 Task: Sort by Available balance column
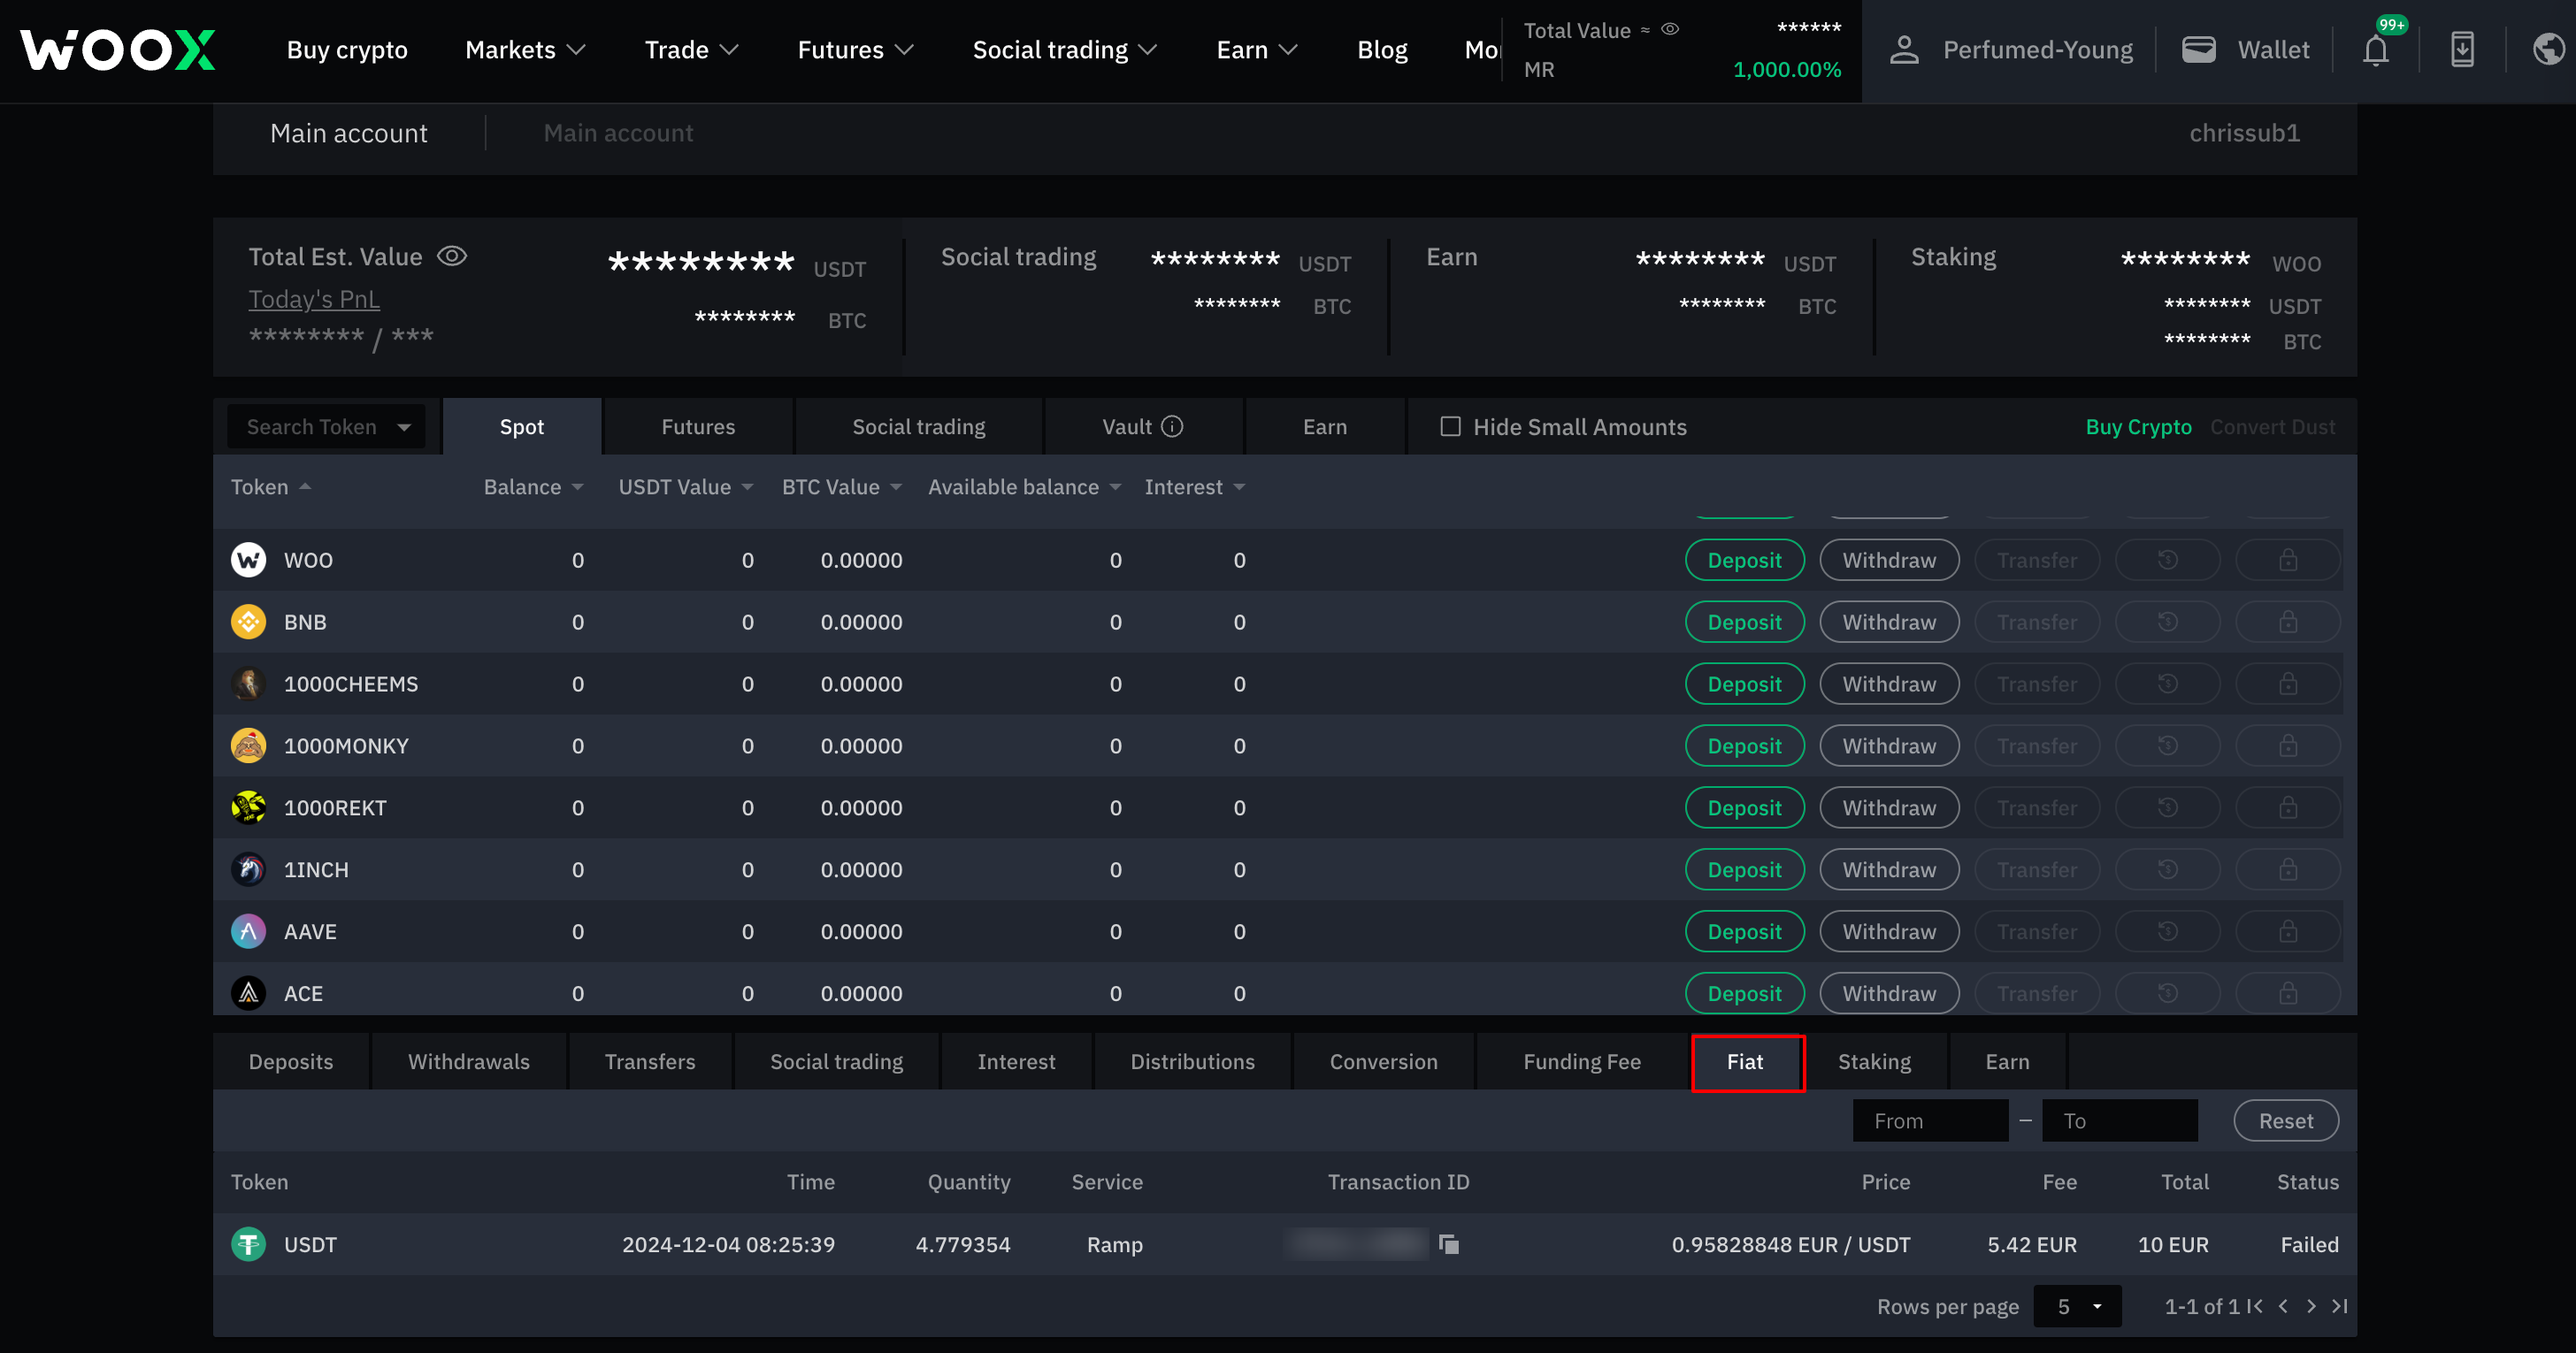1025,487
